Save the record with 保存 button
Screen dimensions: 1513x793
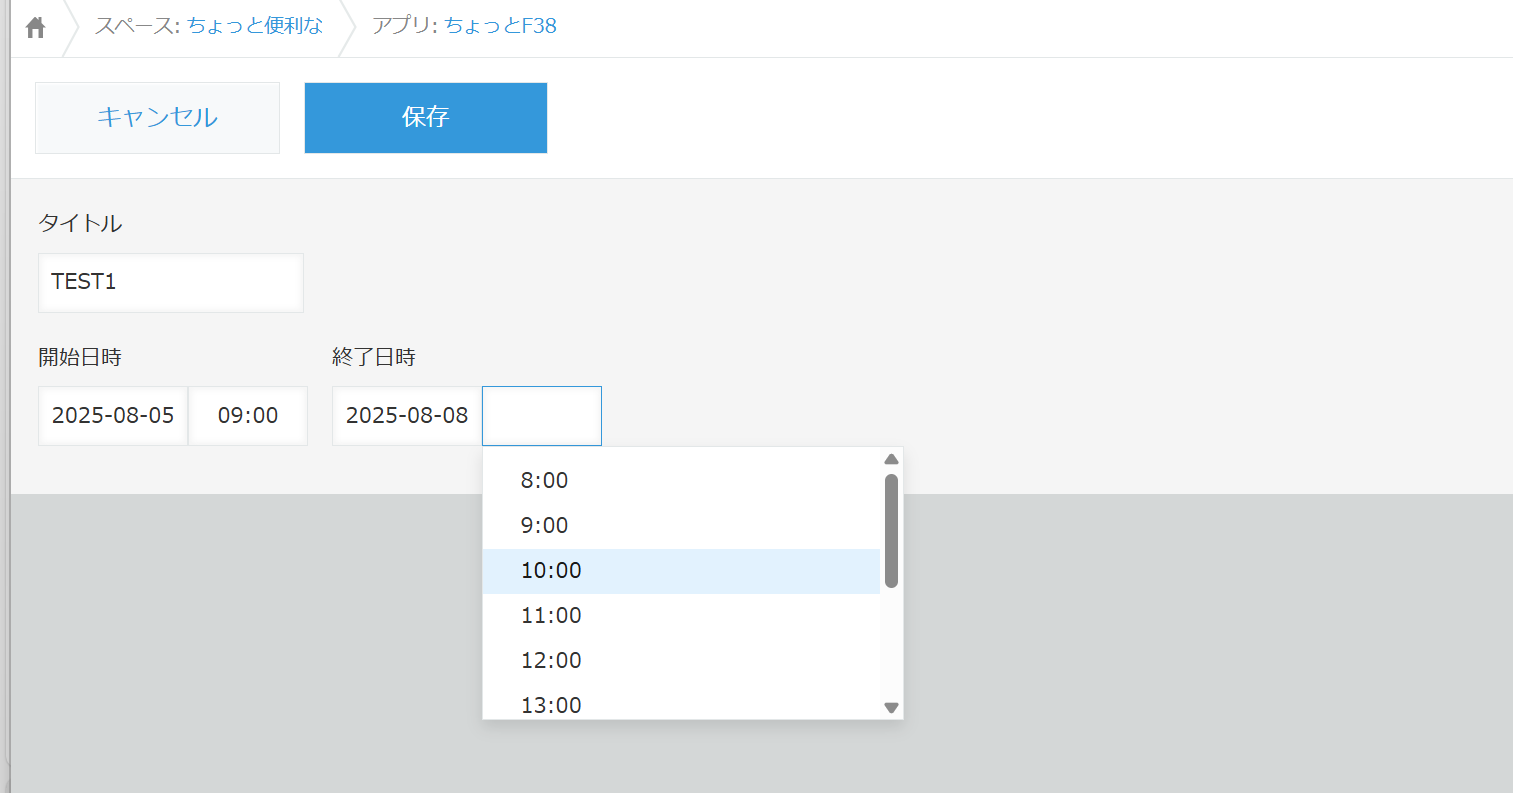425,118
